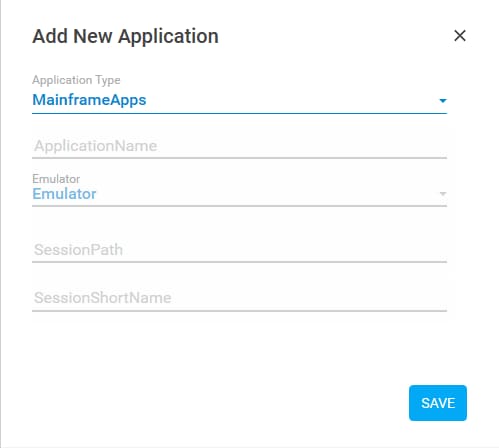Click the gray underline under Emulator selector
499x448 pixels.
239,206
